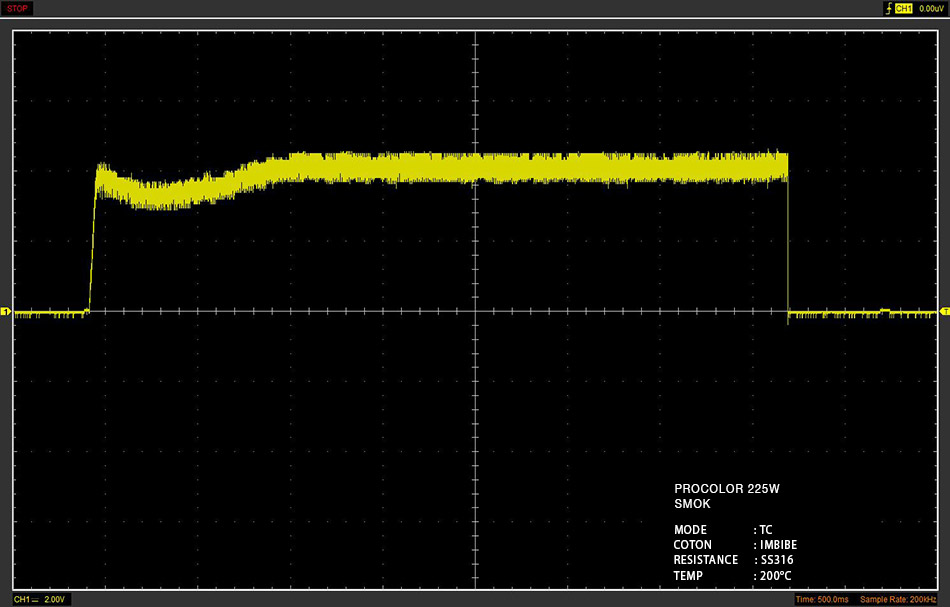Click the CH1 DC coupling symbol
This screenshot has width=950, height=607.
(35, 599)
